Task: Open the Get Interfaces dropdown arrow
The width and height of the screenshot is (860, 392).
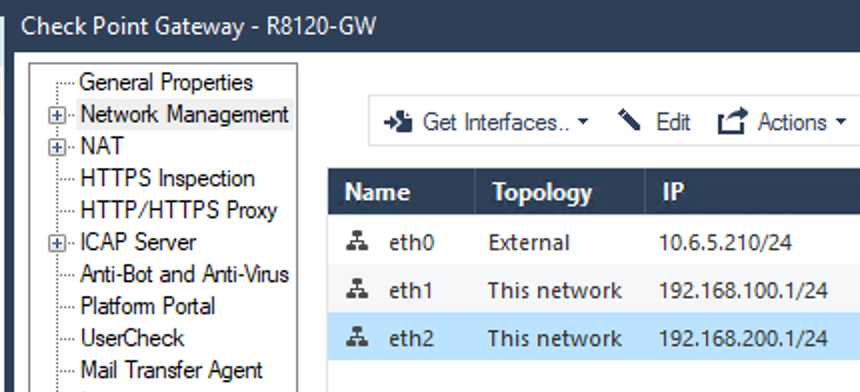Action: pos(583,122)
